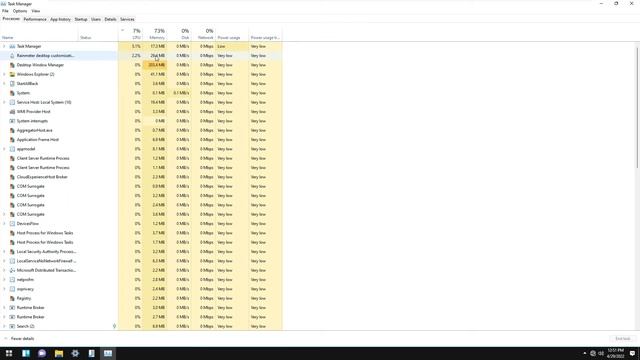Click the network icon in system tray
This screenshot has height=360, width=640.
(593, 353)
